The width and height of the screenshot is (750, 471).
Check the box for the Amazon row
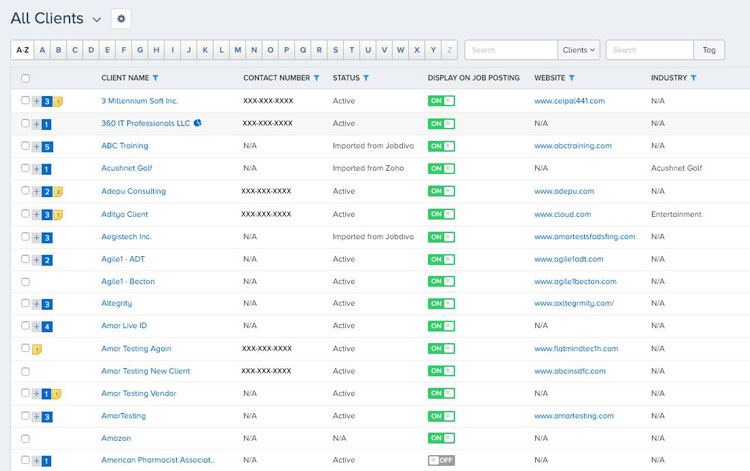pyautogui.click(x=25, y=439)
